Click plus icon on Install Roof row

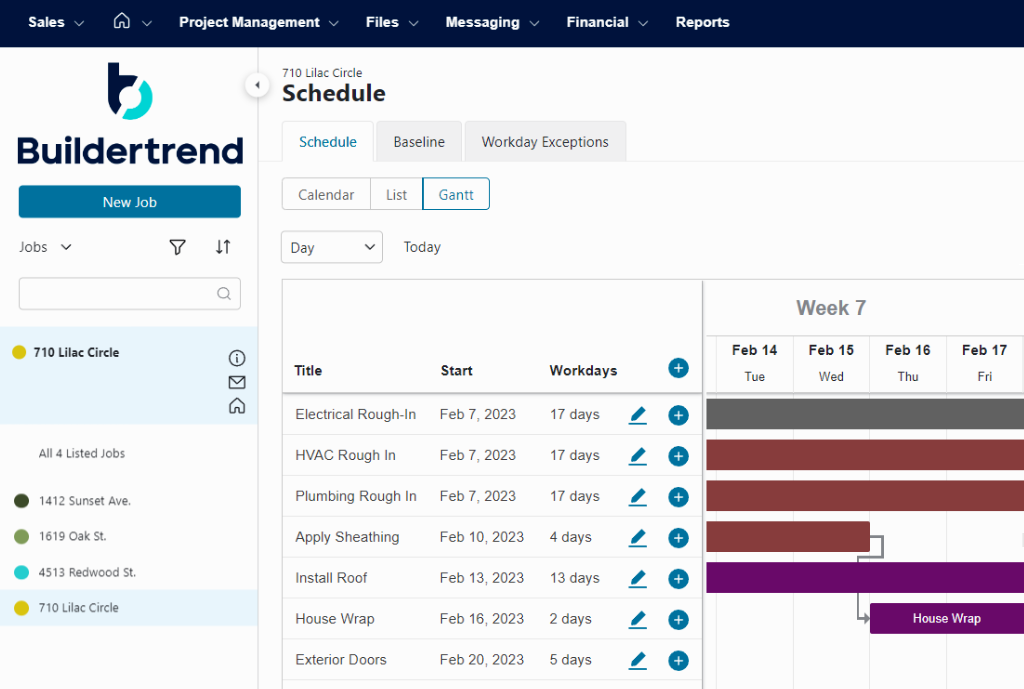point(678,579)
